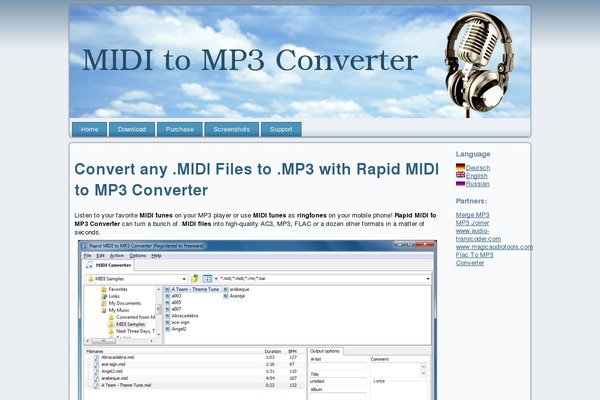Open the Download page
This screenshot has width=600, height=400.
point(132,129)
